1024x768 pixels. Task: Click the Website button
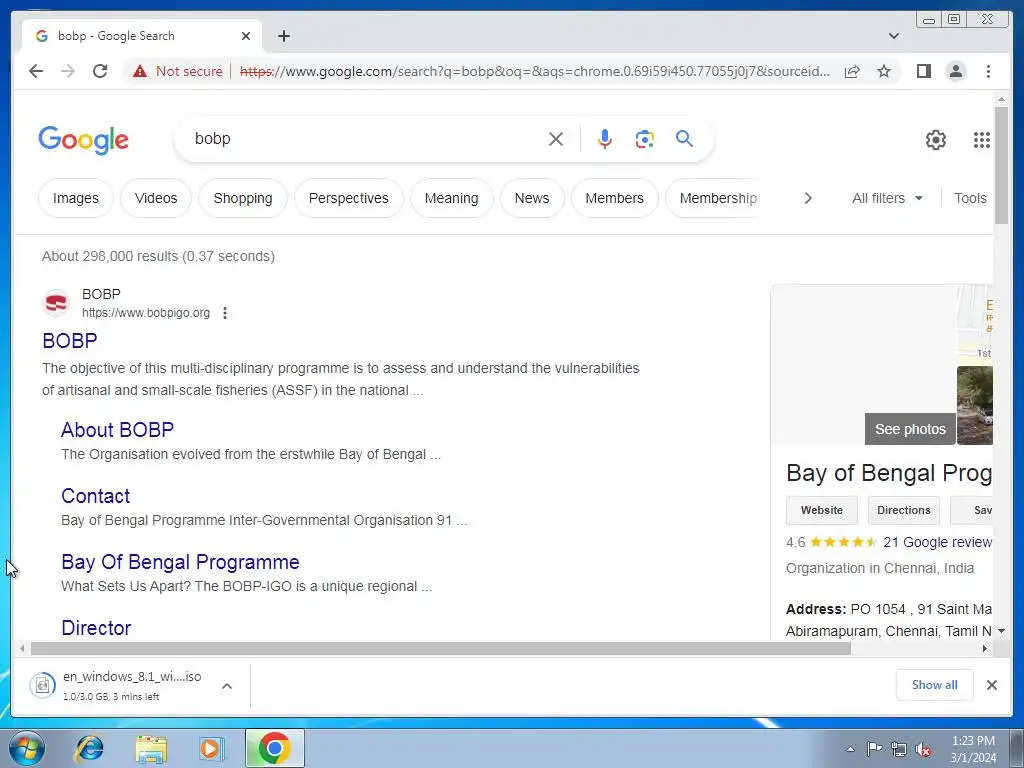tap(822, 510)
